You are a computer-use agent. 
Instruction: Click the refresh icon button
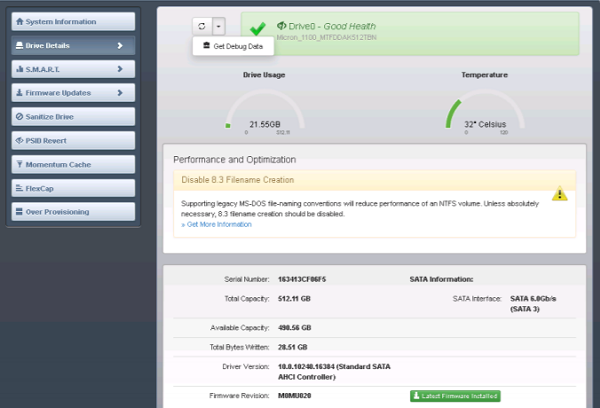[202, 26]
